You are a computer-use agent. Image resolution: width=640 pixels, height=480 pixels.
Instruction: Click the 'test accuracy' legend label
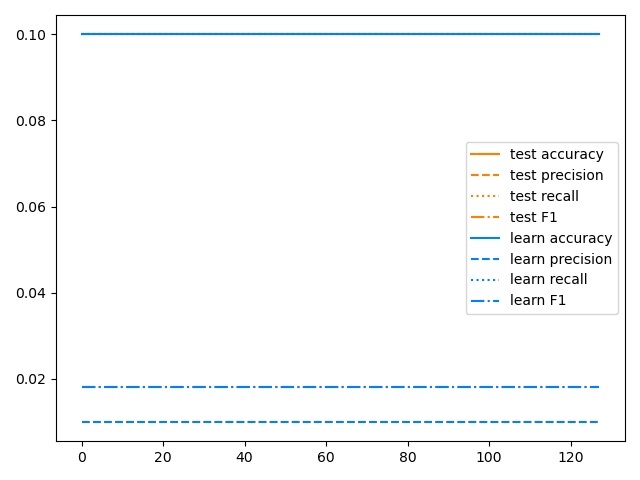coord(556,154)
